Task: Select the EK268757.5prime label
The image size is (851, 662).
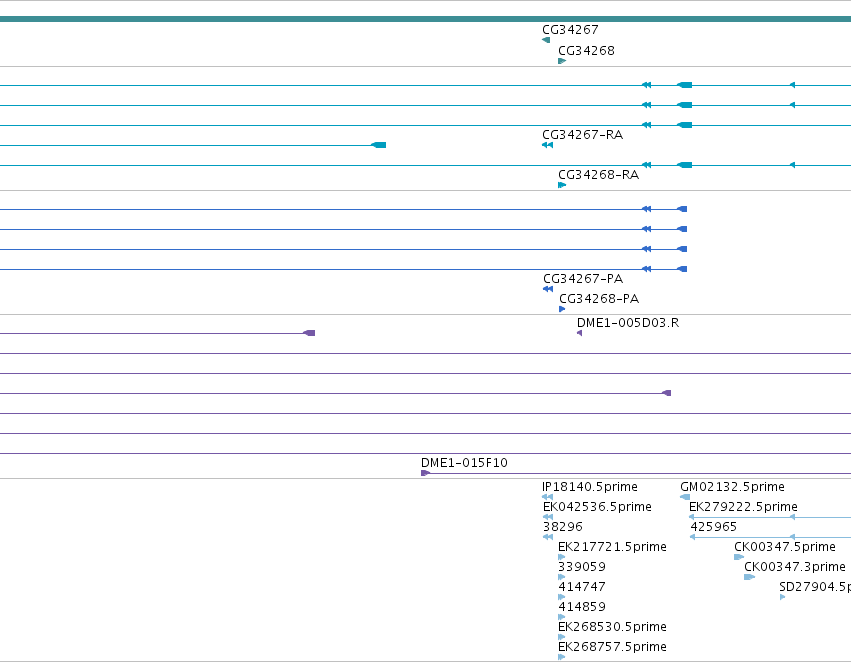Action: point(612,647)
